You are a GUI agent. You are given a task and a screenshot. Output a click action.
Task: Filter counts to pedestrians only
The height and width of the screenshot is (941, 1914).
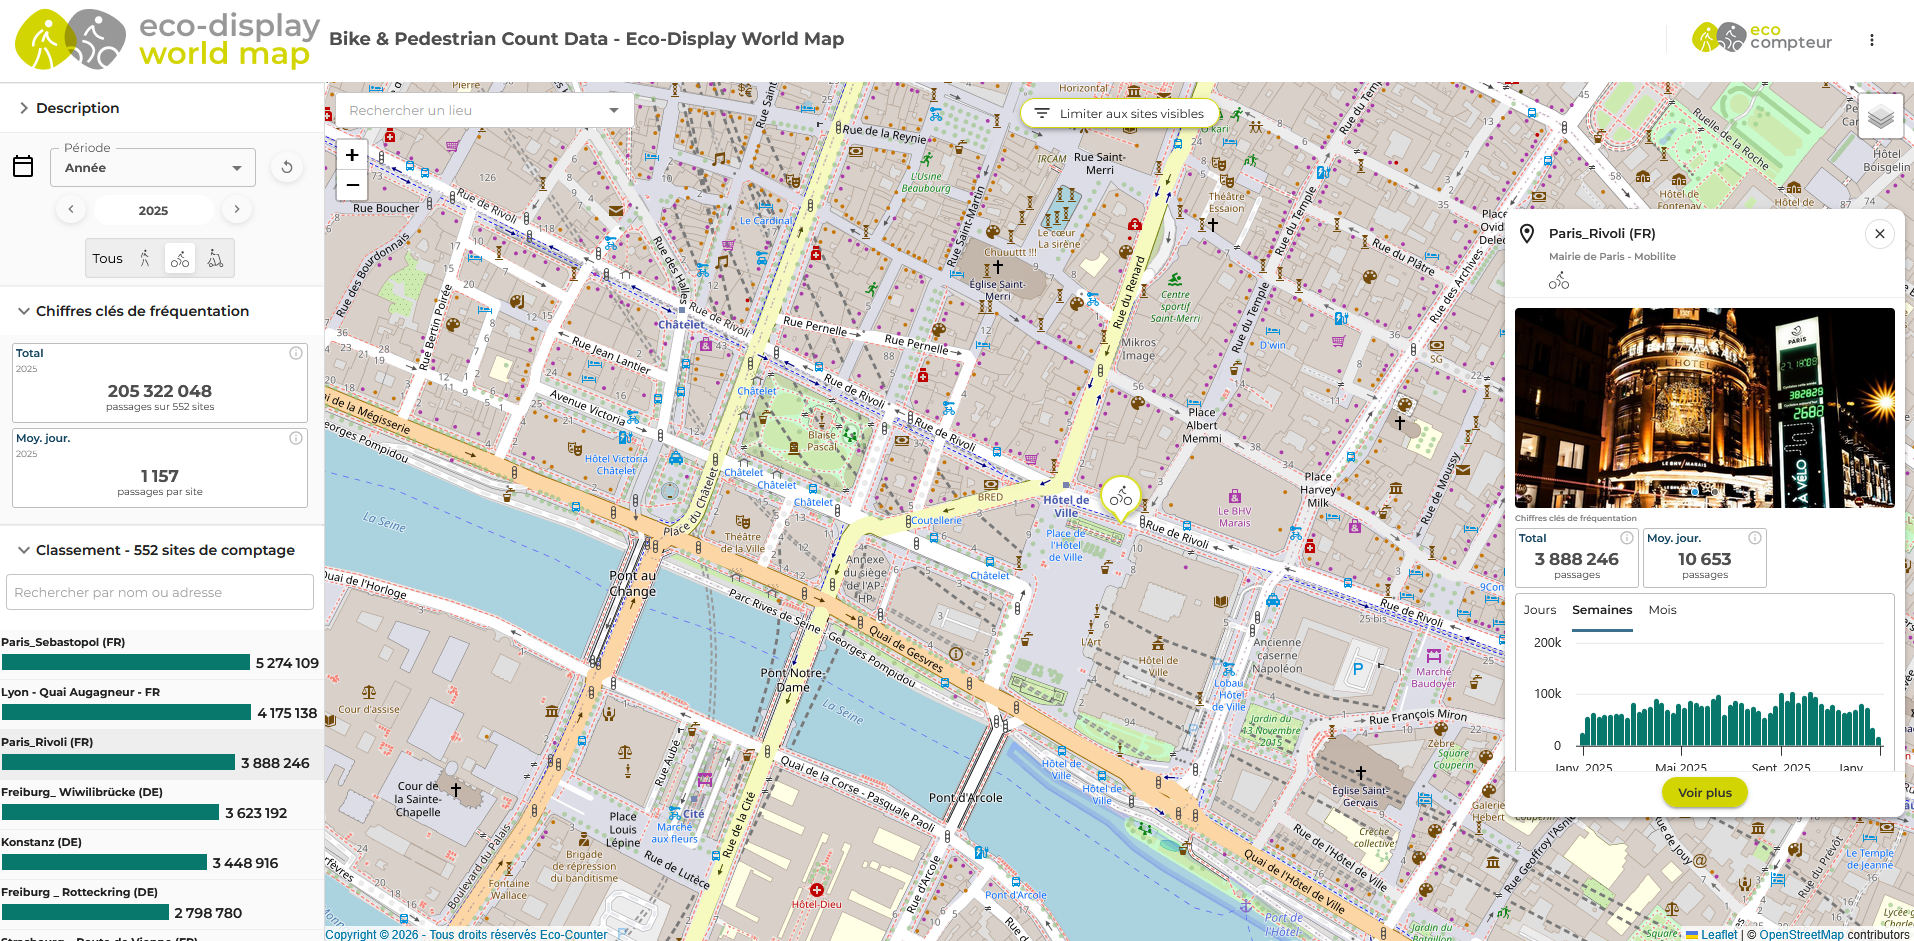[x=145, y=259]
